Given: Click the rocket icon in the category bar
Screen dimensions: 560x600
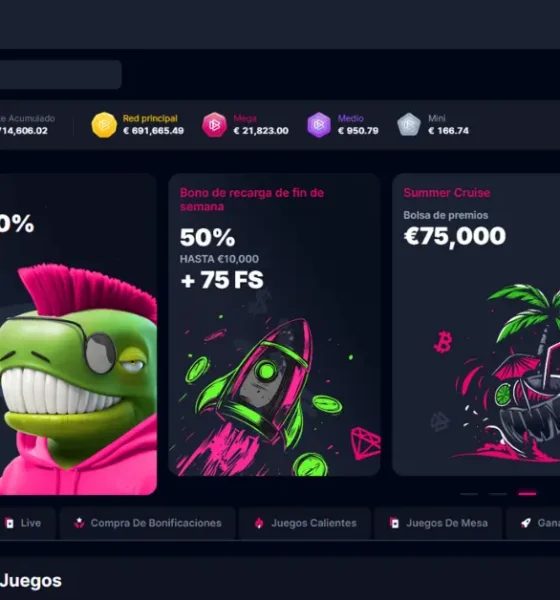Looking at the screenshot, I should pyautogui.click(x=526, y=523).
